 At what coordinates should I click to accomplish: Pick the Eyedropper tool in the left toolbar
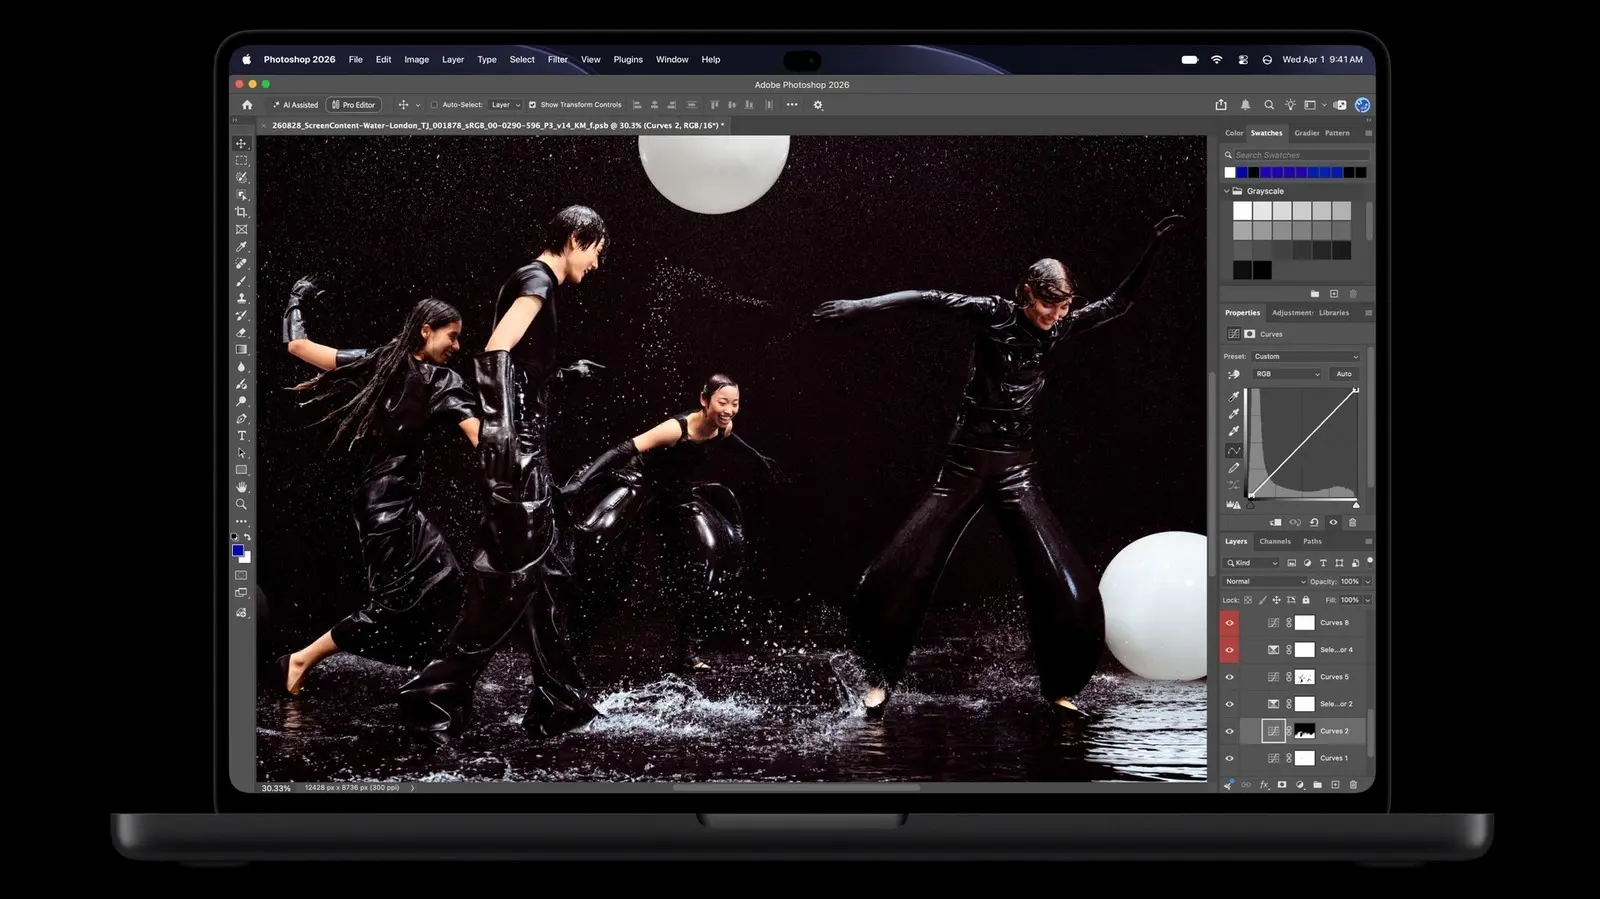point(241,246)
